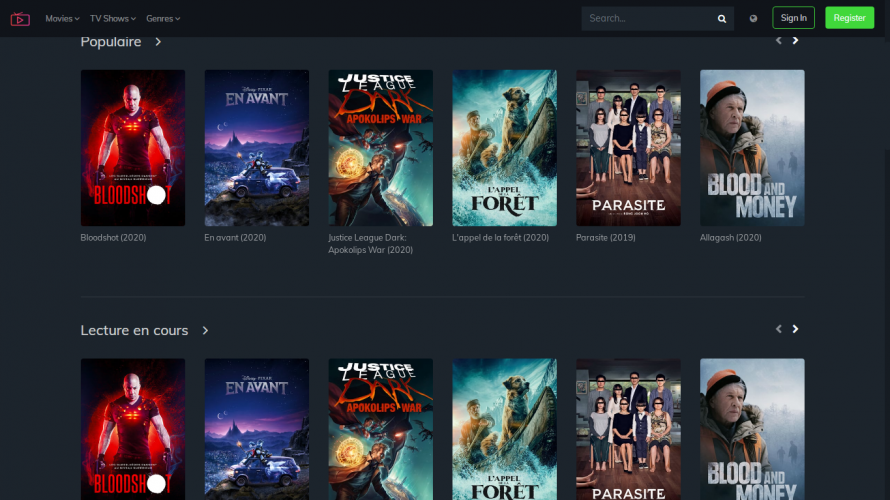Click the chevron next to Populaire

pyautogui.click(x=158, y=42)
